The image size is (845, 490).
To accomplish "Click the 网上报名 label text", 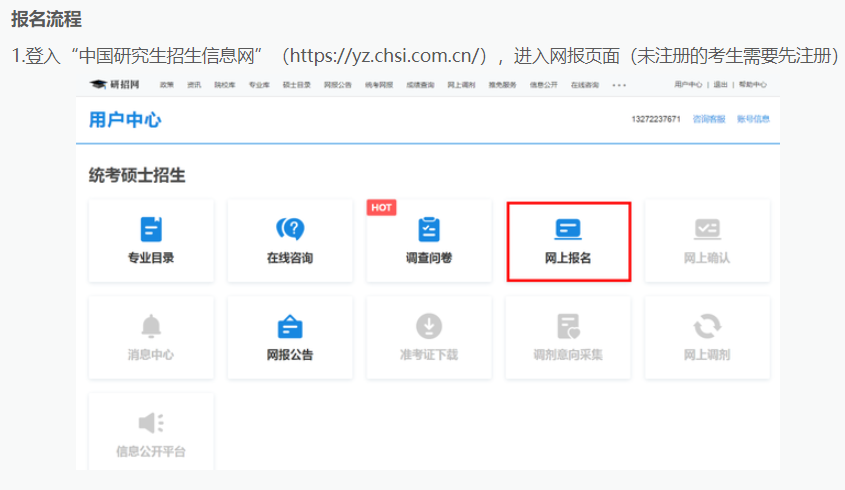I will pos(568,258).
